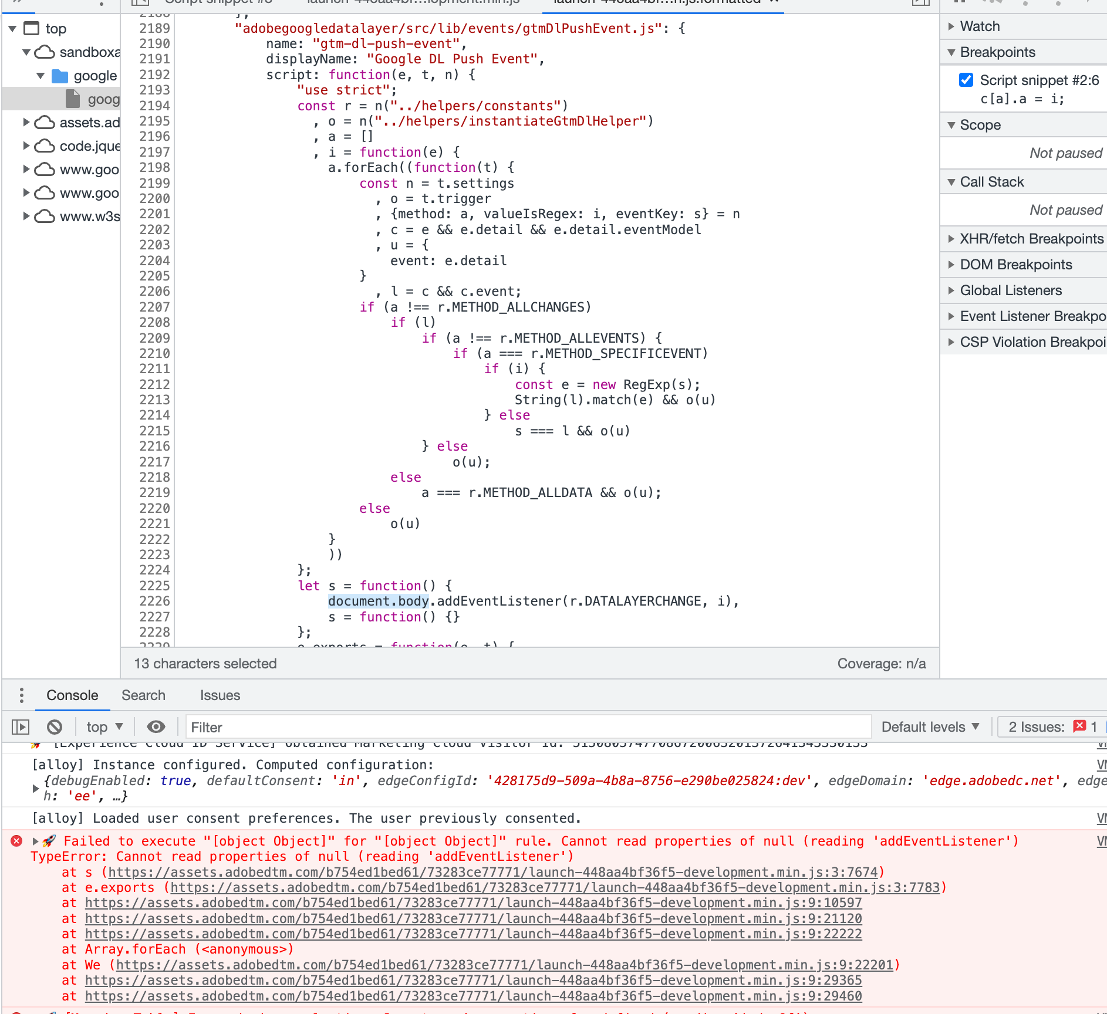This screenshot has width=1108, height=1014.
Task: Click the red error icon on the TypeError message
Action: [16, 840]
